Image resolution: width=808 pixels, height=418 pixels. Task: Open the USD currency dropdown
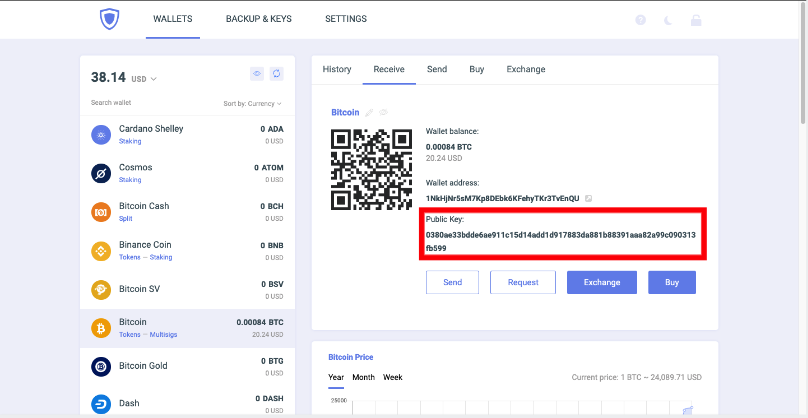pos(144,79)
